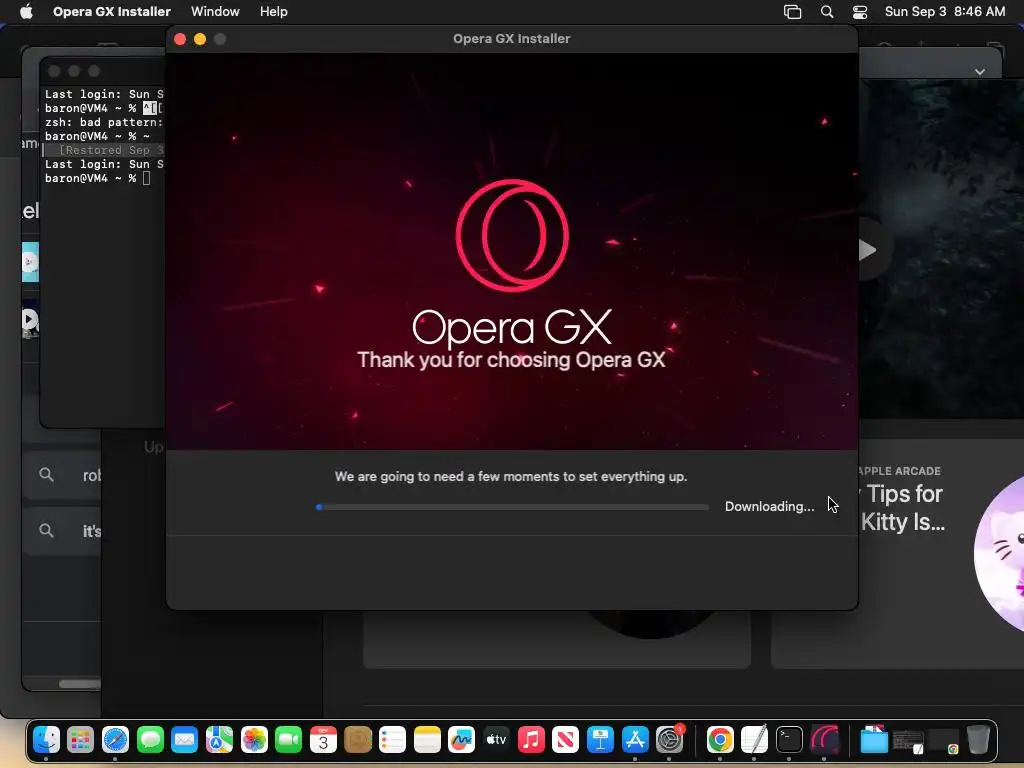Select the 'rol' search suggestion row
Viewport: 1024px width, 768px height.
[62, 475]
